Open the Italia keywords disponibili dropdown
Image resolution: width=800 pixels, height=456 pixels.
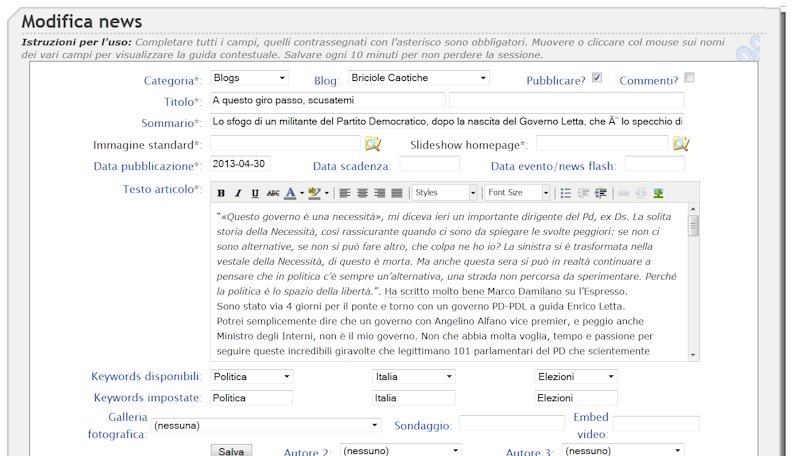[x=414, y=376]
